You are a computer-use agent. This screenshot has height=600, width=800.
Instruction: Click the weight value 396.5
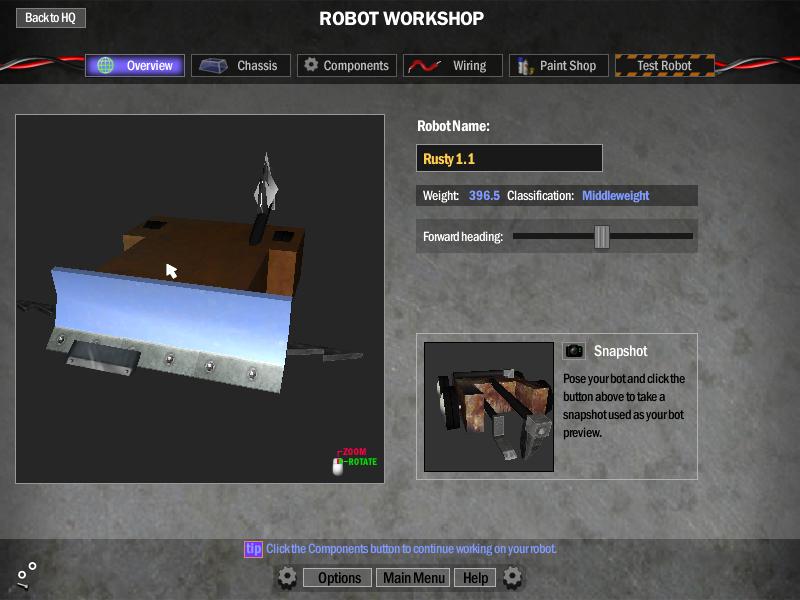[484, 195]
